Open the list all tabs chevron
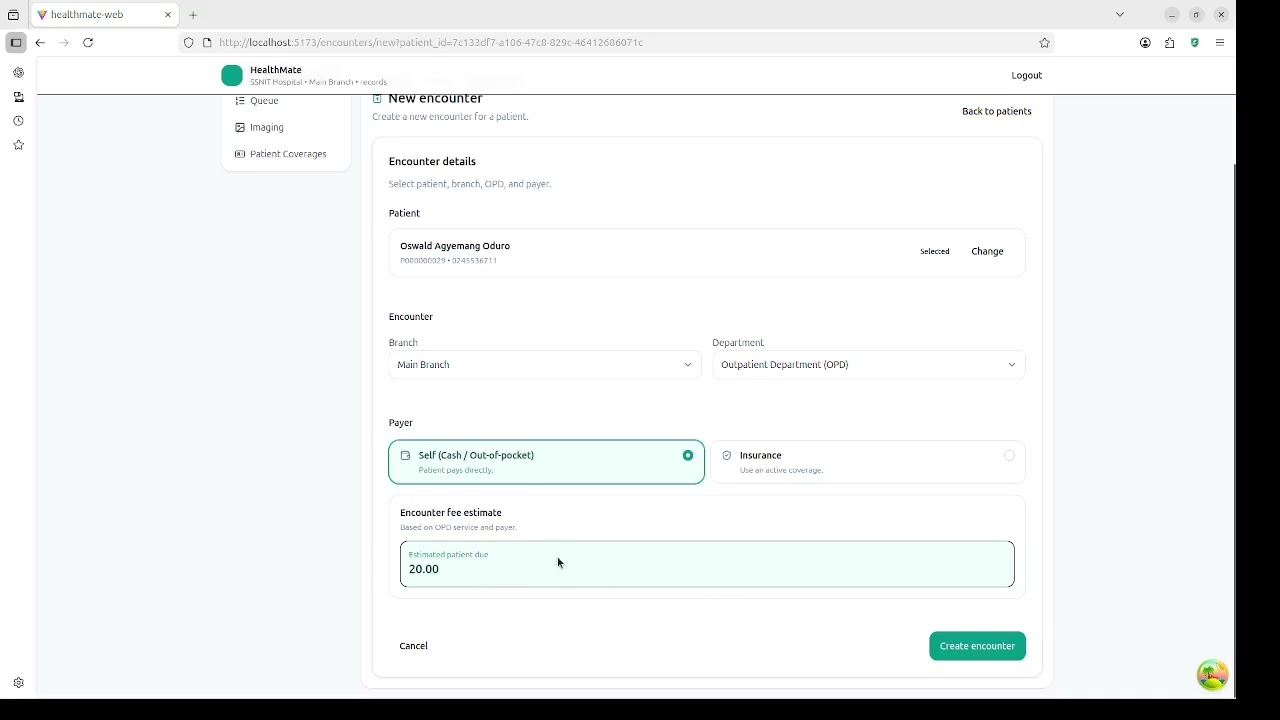 (1120, 15)
